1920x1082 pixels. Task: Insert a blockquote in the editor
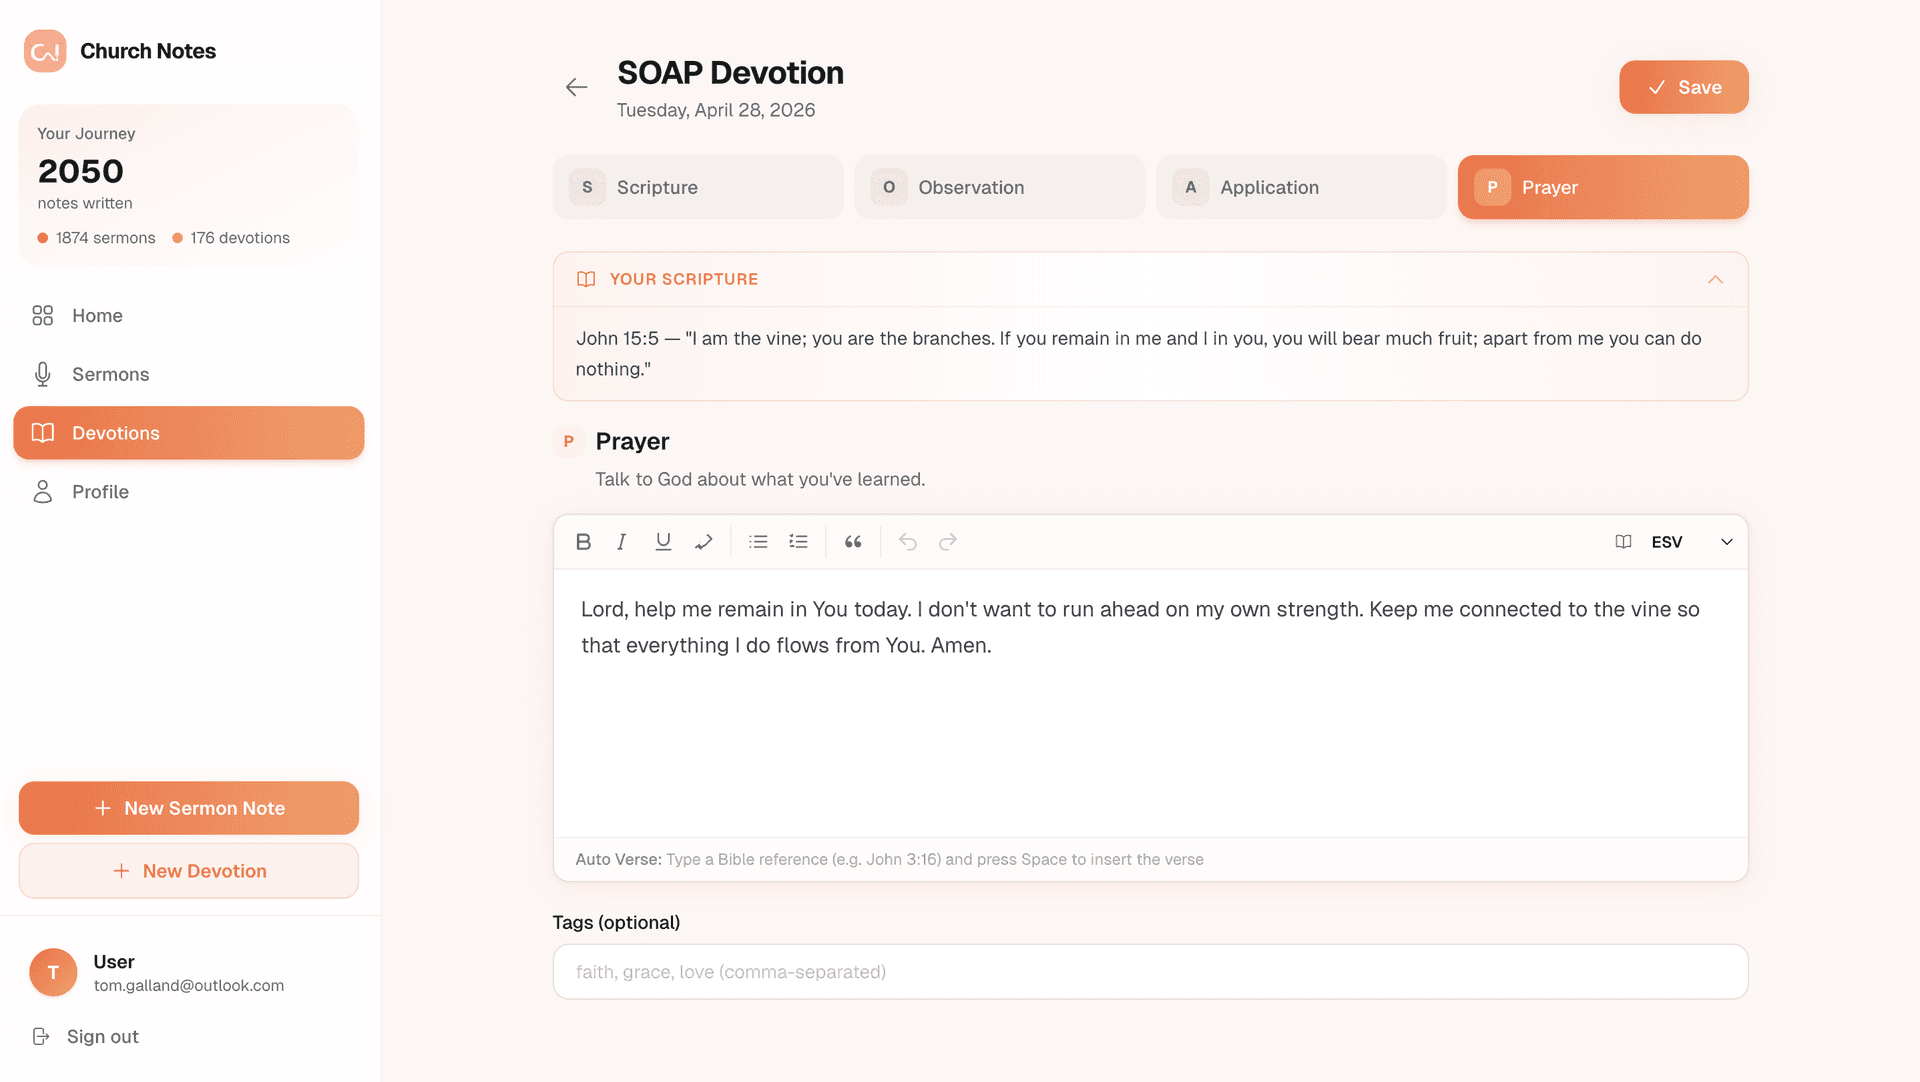click(x=853, y=541)
